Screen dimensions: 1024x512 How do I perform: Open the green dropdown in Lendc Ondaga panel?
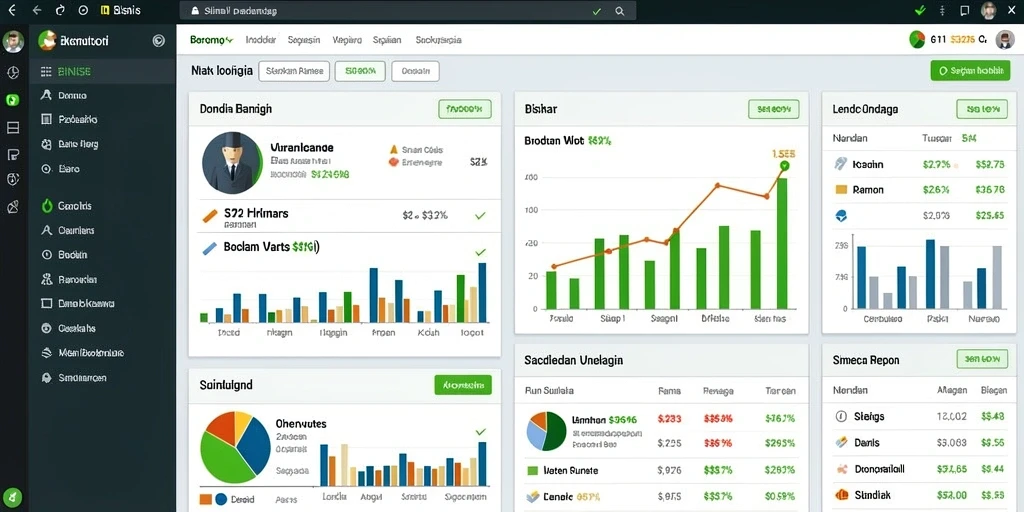click(x=982, y=109)
